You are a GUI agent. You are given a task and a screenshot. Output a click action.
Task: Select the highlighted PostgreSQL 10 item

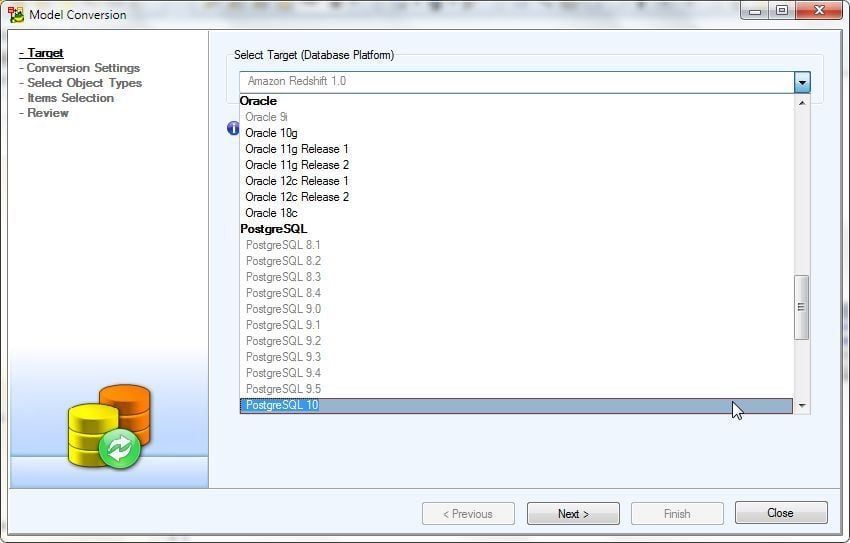pos(516,405)
